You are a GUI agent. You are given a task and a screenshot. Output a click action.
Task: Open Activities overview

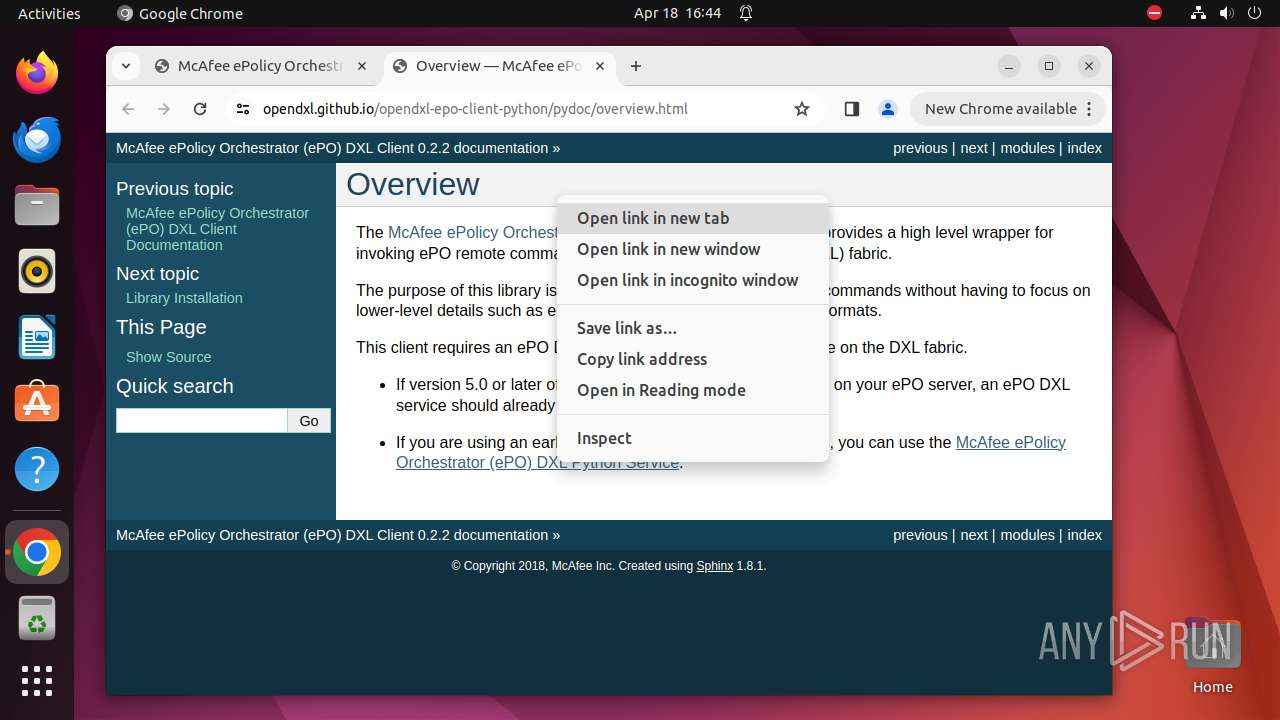pyautogui.click(x=49, y=13)
